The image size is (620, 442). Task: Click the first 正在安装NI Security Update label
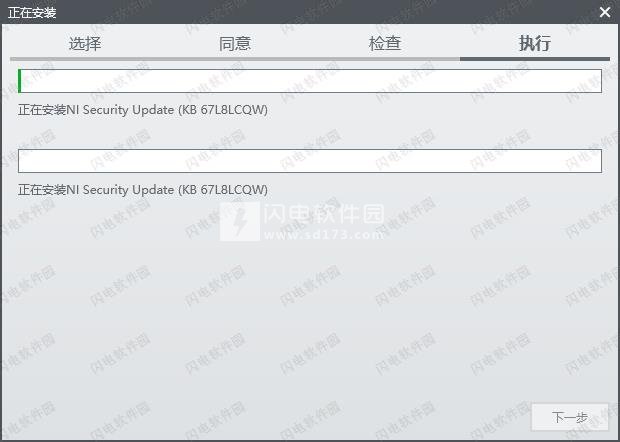[143, 110]
